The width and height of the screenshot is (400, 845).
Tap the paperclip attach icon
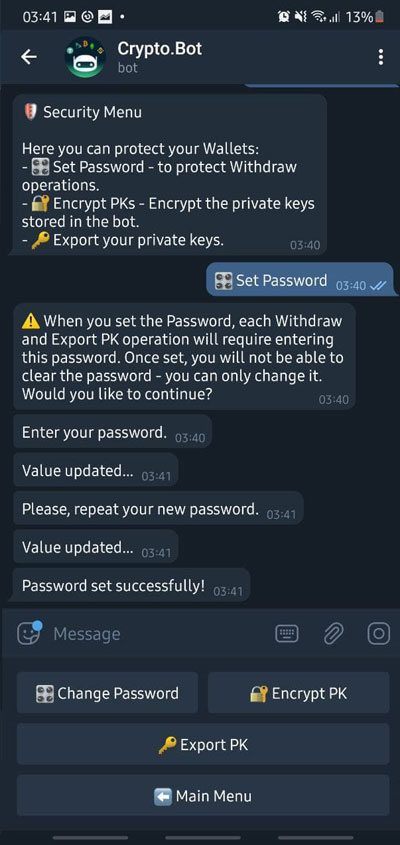point(333,634)
